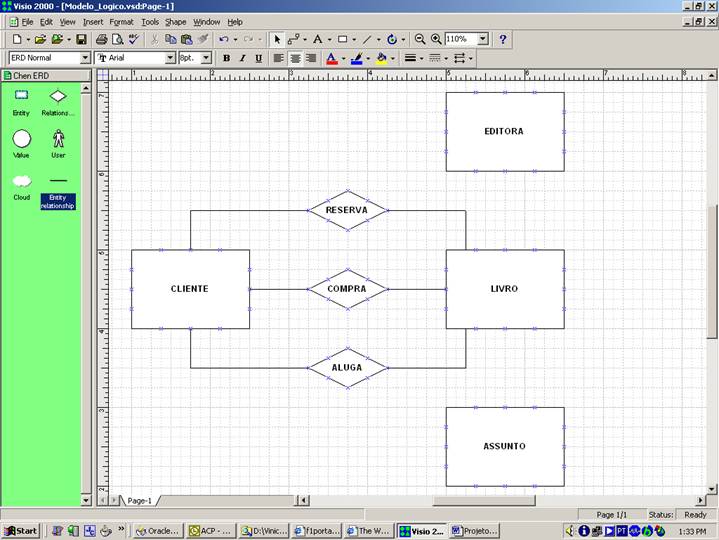The width and height of the screenshot is (719, 540).
Task: Align text right
Action: [311, 58]
